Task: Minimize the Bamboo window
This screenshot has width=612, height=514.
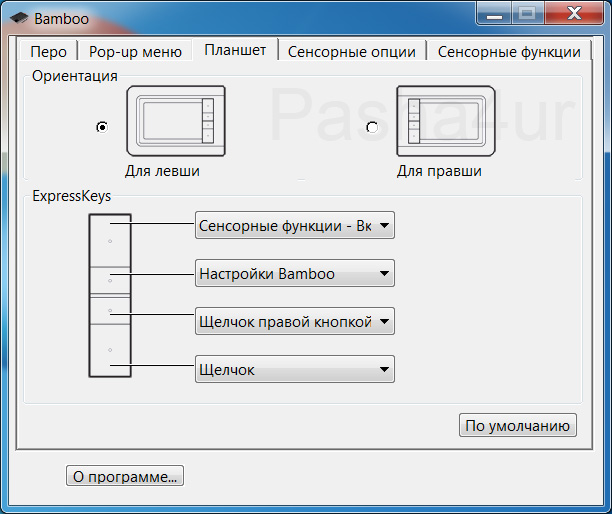Action: click(494, 14)
